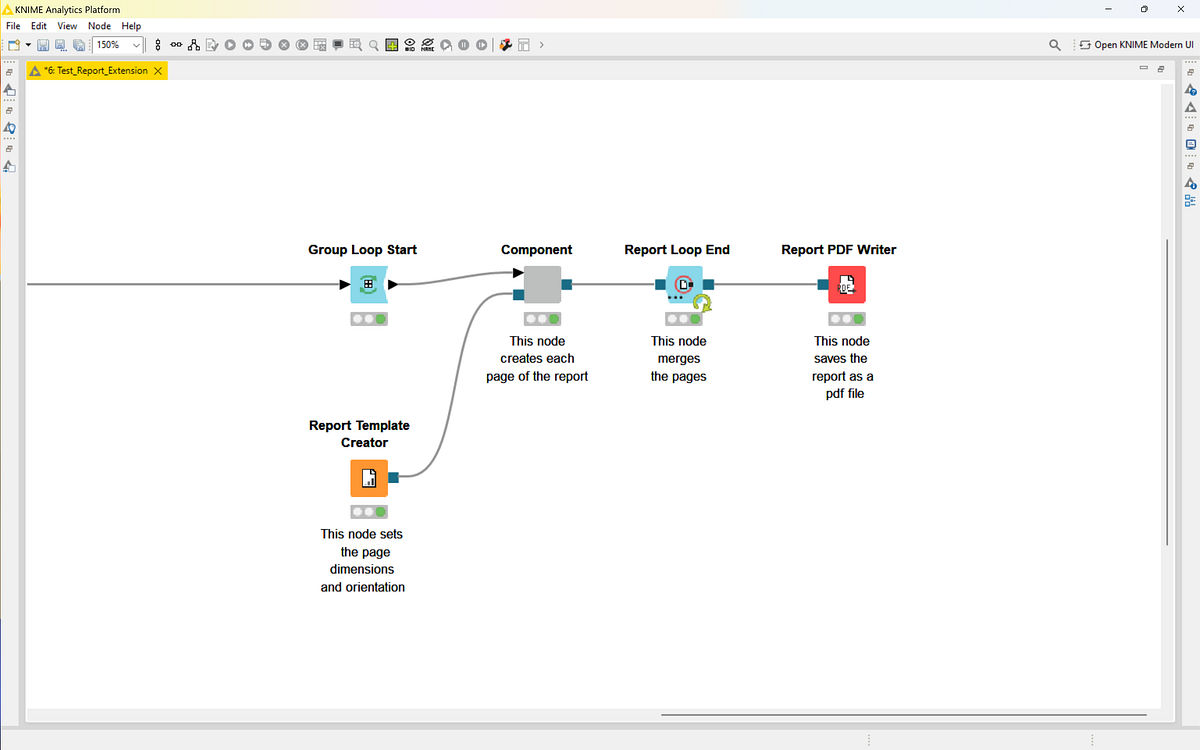Expand hidden toolbar actions with the chevron
Viewport: 1200px width, 750px height.
(x=541, y=44)
